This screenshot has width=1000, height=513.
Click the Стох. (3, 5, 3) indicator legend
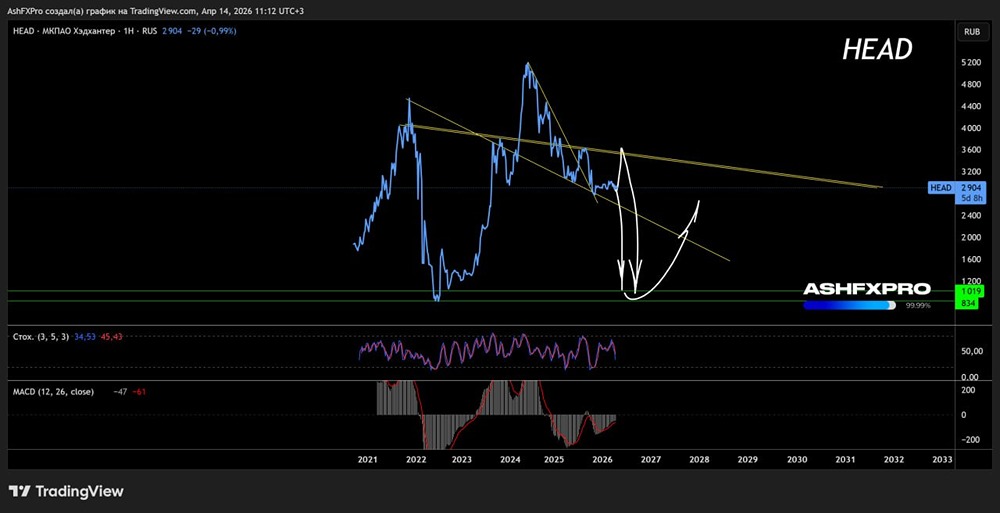[x=41, y=336]
